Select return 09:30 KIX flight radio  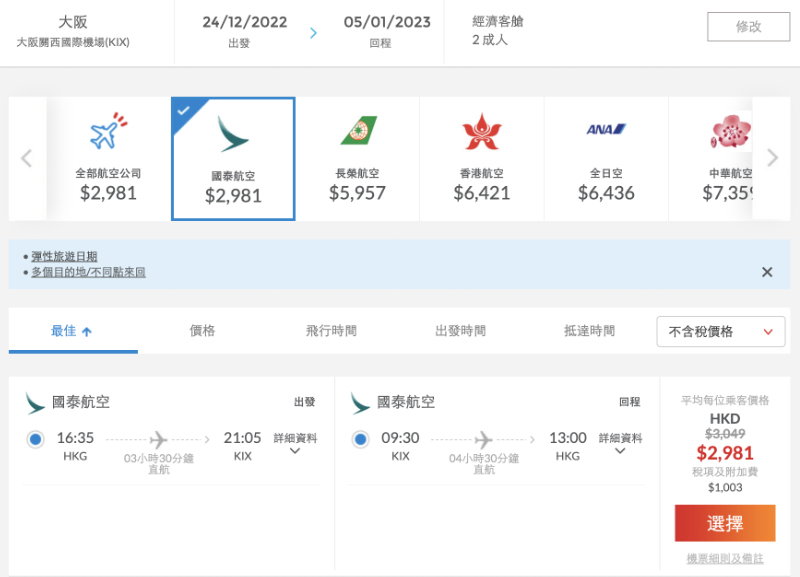click(360, 439)
